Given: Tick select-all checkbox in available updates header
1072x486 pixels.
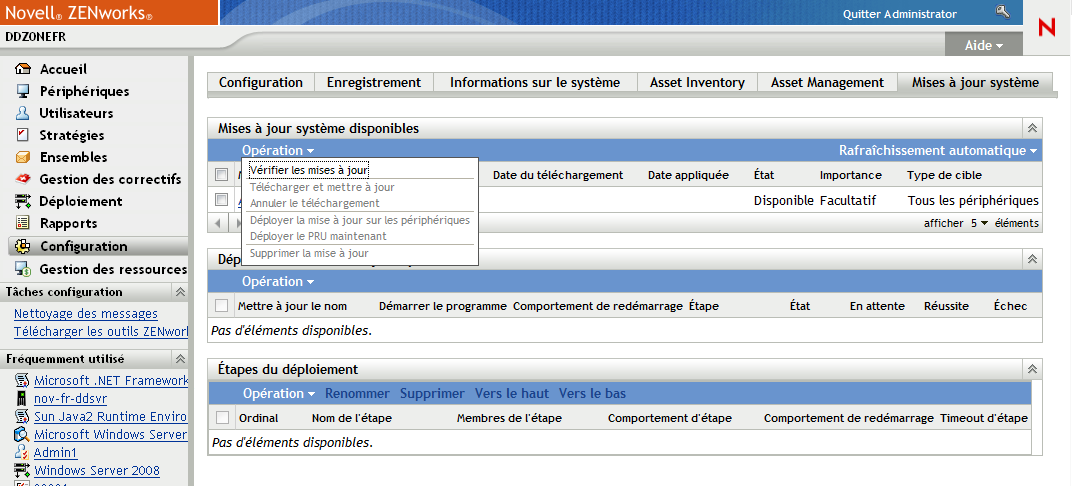Looking at the screenshot, I should tap(221, 174).
